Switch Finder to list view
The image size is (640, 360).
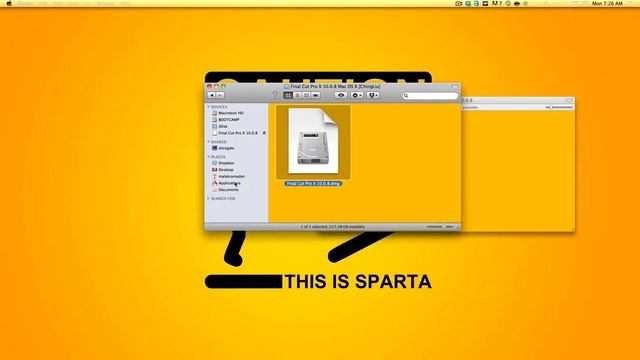coord(297,95)
